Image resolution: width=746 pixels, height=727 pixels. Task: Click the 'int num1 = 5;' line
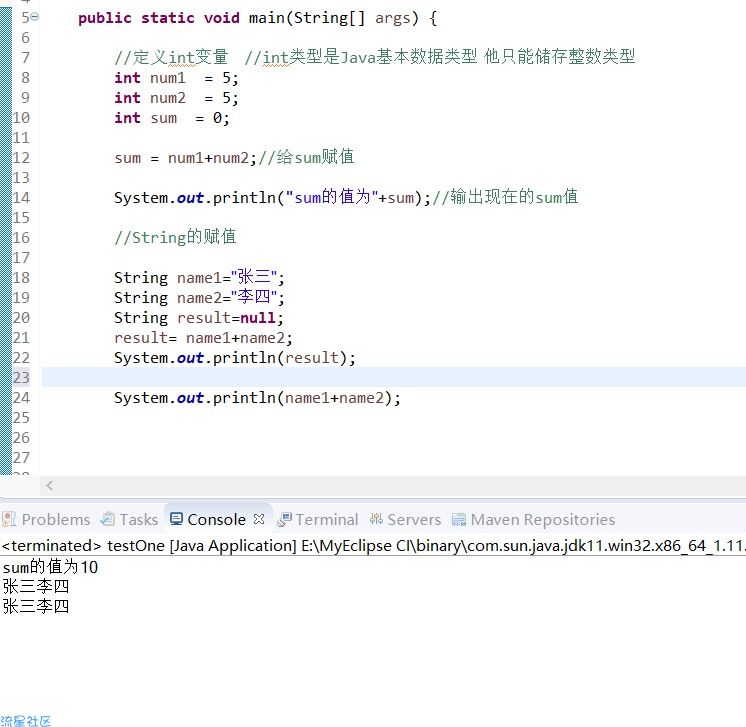click(x=176, y=78)
